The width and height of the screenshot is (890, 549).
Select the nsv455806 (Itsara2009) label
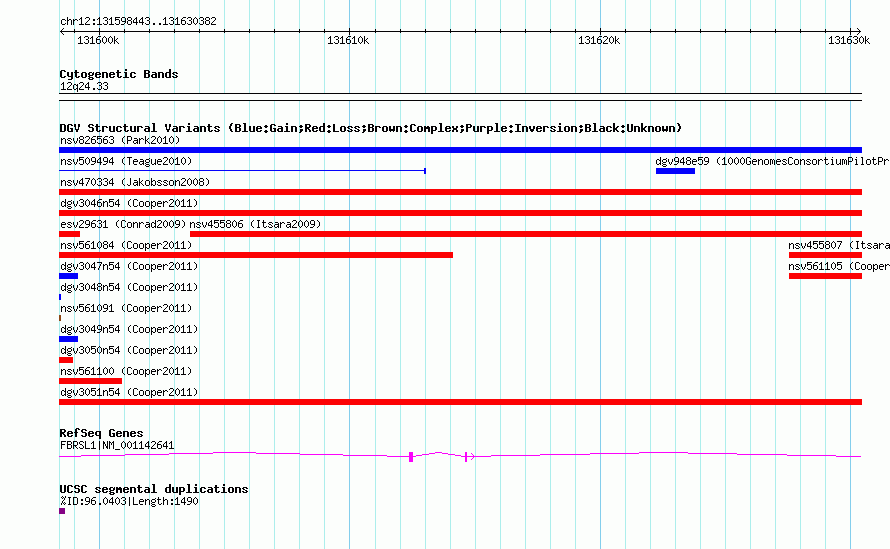click(x=255, y=224)
